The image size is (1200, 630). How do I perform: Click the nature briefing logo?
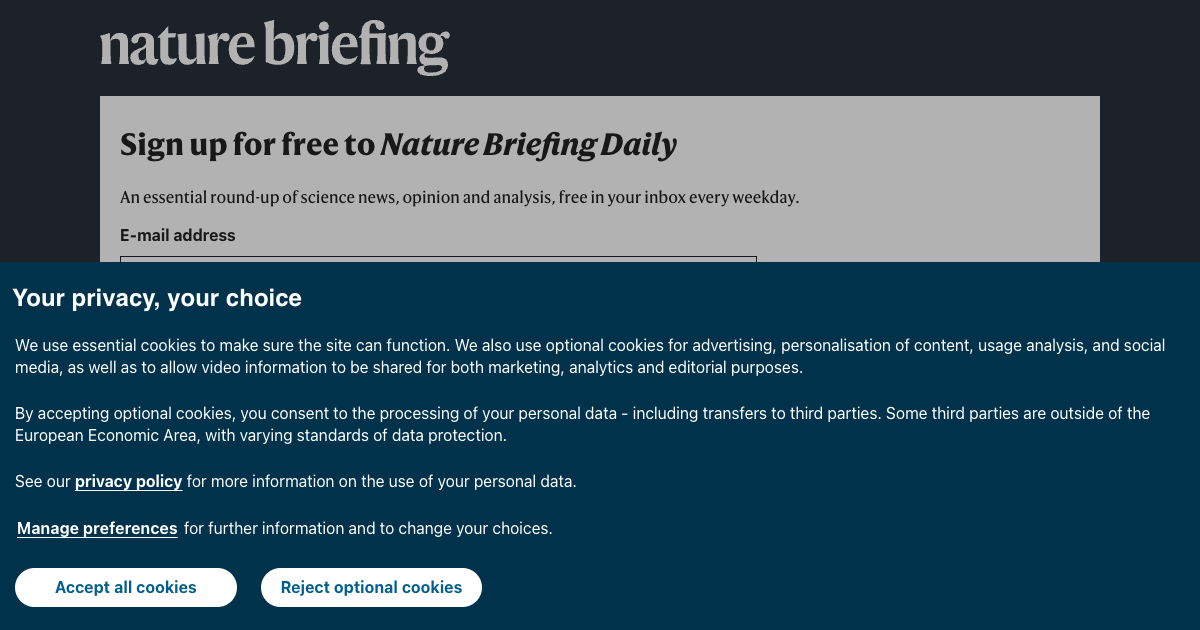pyautogui.click(x=273, y=46)
